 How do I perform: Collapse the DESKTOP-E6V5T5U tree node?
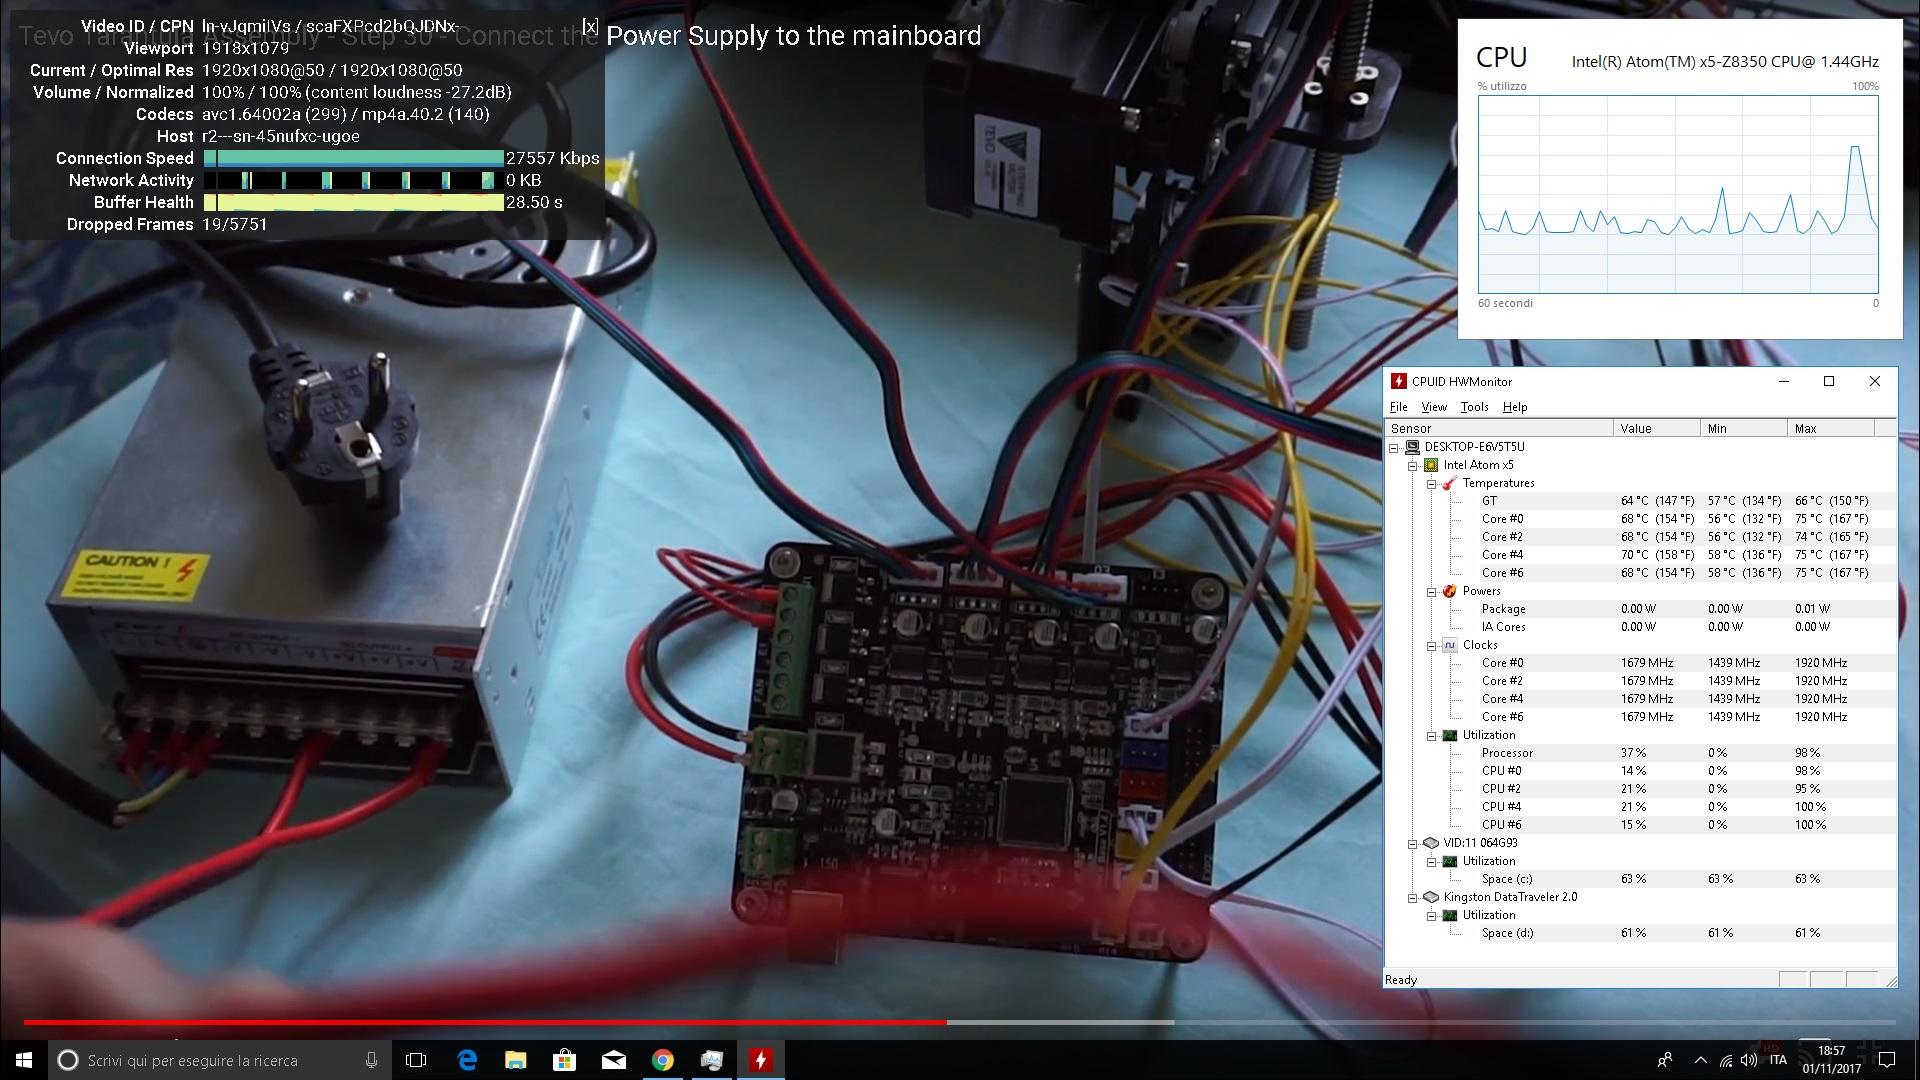pyautogui.click(x=1394, y=448)
